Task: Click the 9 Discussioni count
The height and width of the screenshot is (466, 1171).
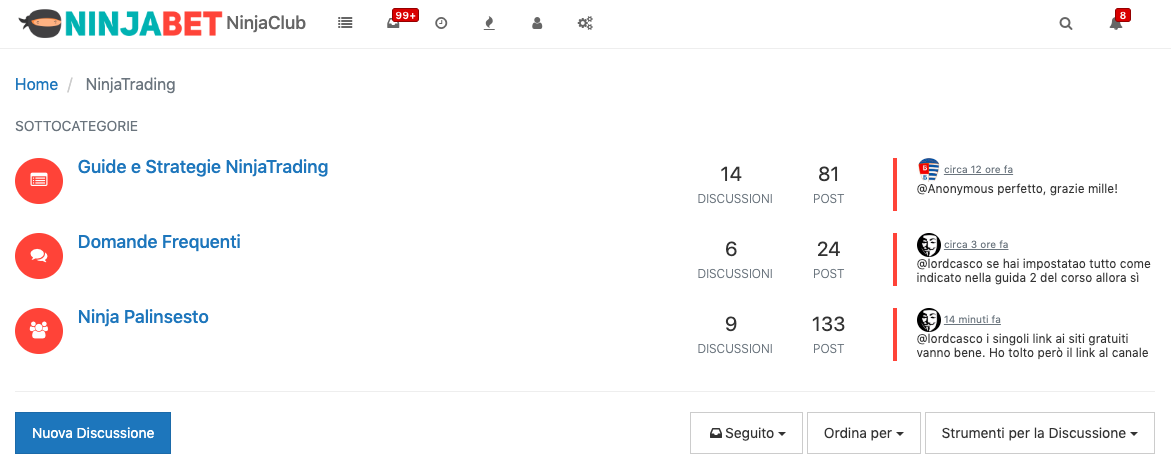Action: [731, 323]
